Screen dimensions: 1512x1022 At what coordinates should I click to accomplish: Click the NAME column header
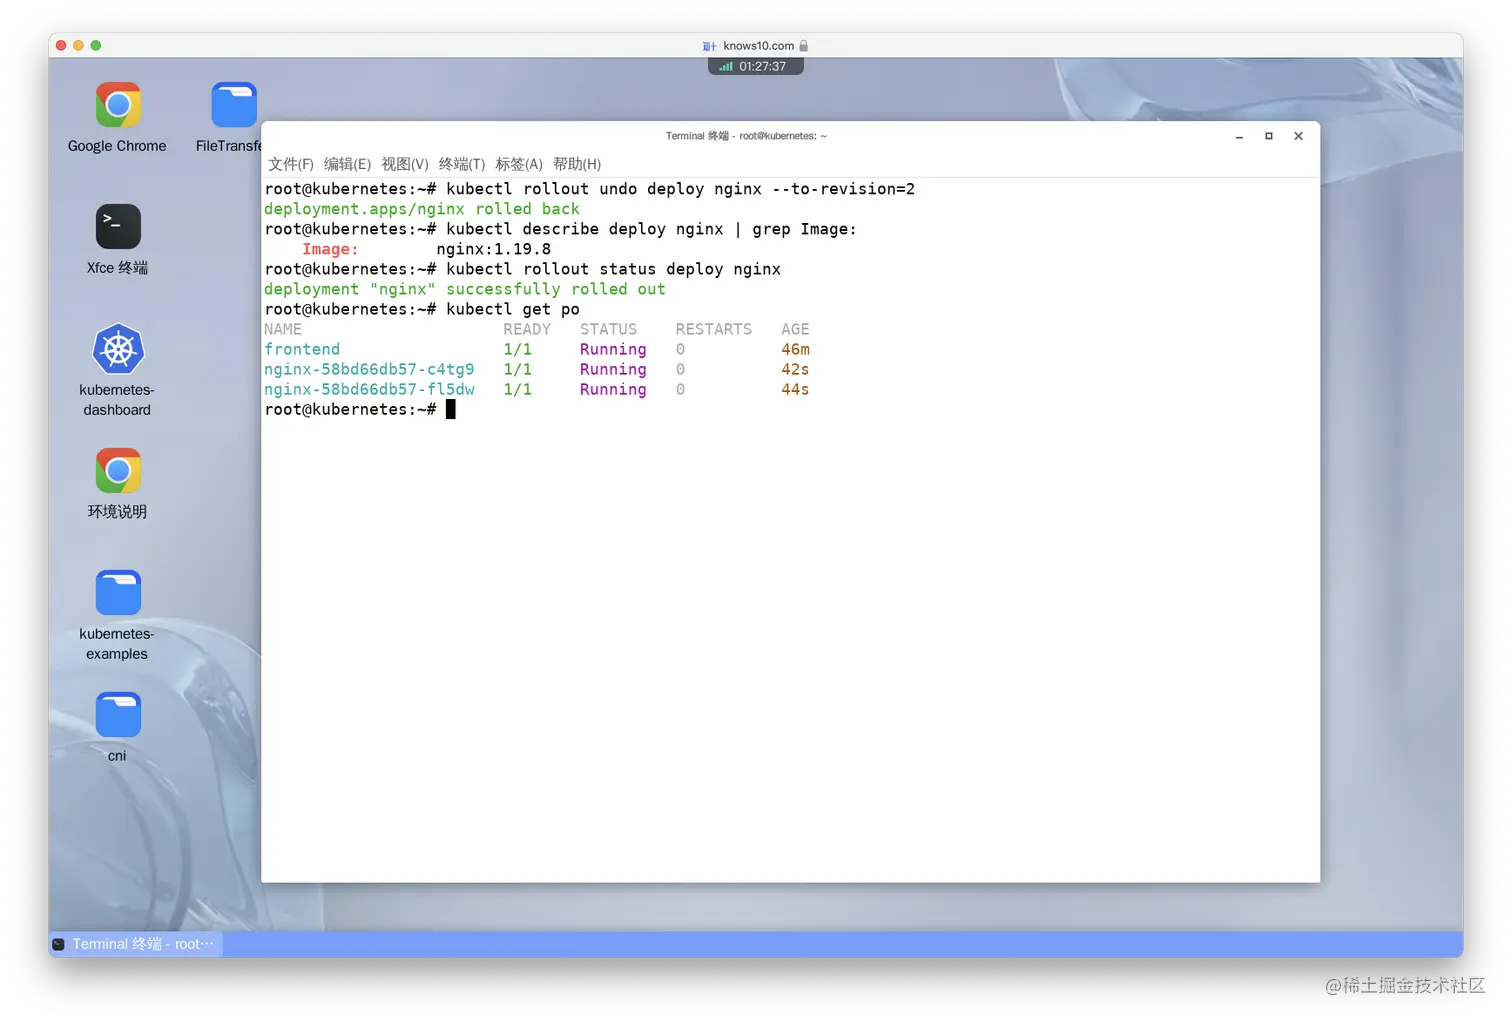coord(283,329)
